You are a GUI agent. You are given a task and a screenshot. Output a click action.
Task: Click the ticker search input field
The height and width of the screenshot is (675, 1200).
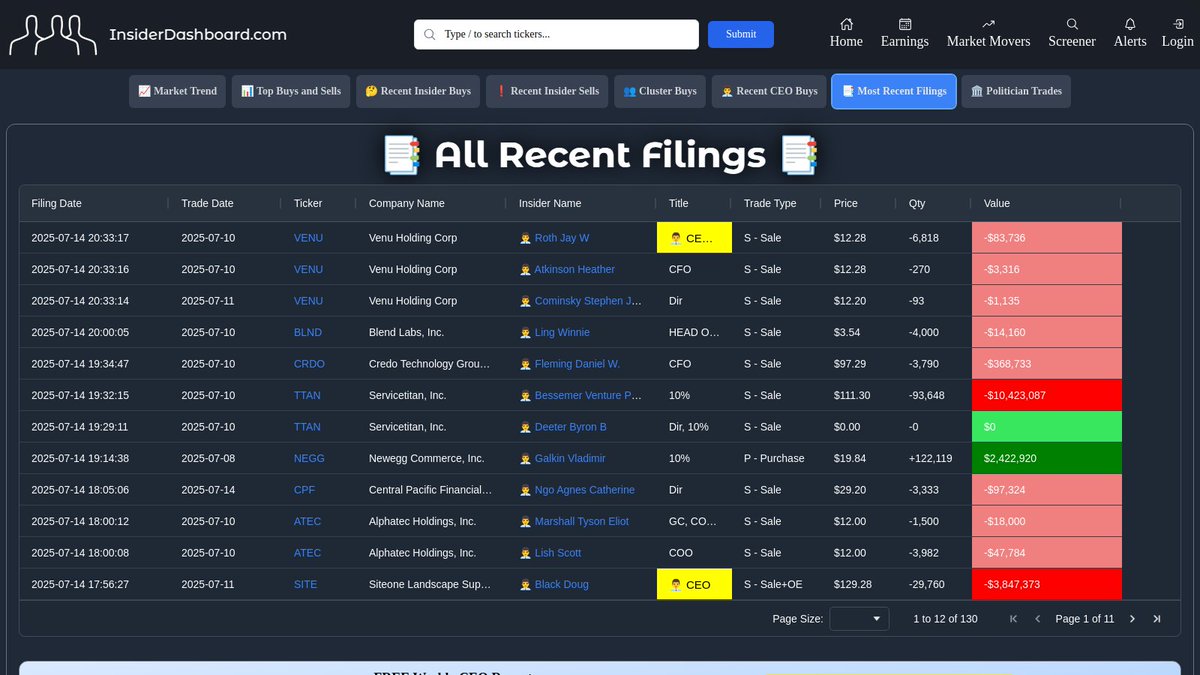556,34
